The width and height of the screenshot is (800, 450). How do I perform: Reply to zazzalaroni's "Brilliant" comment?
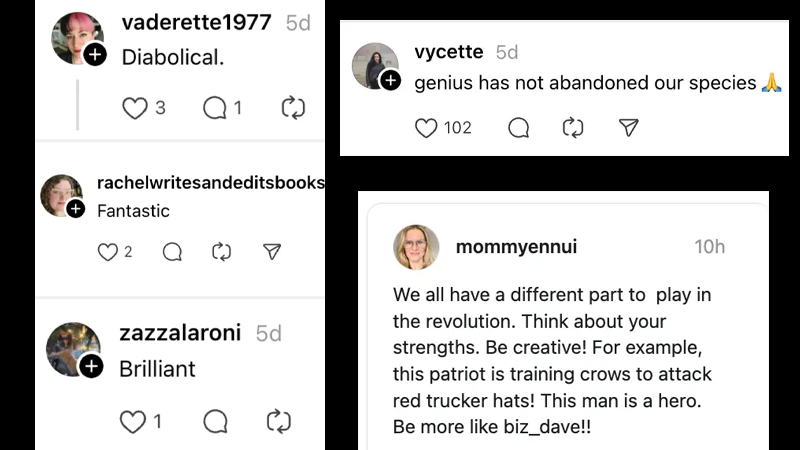[215, 422]
